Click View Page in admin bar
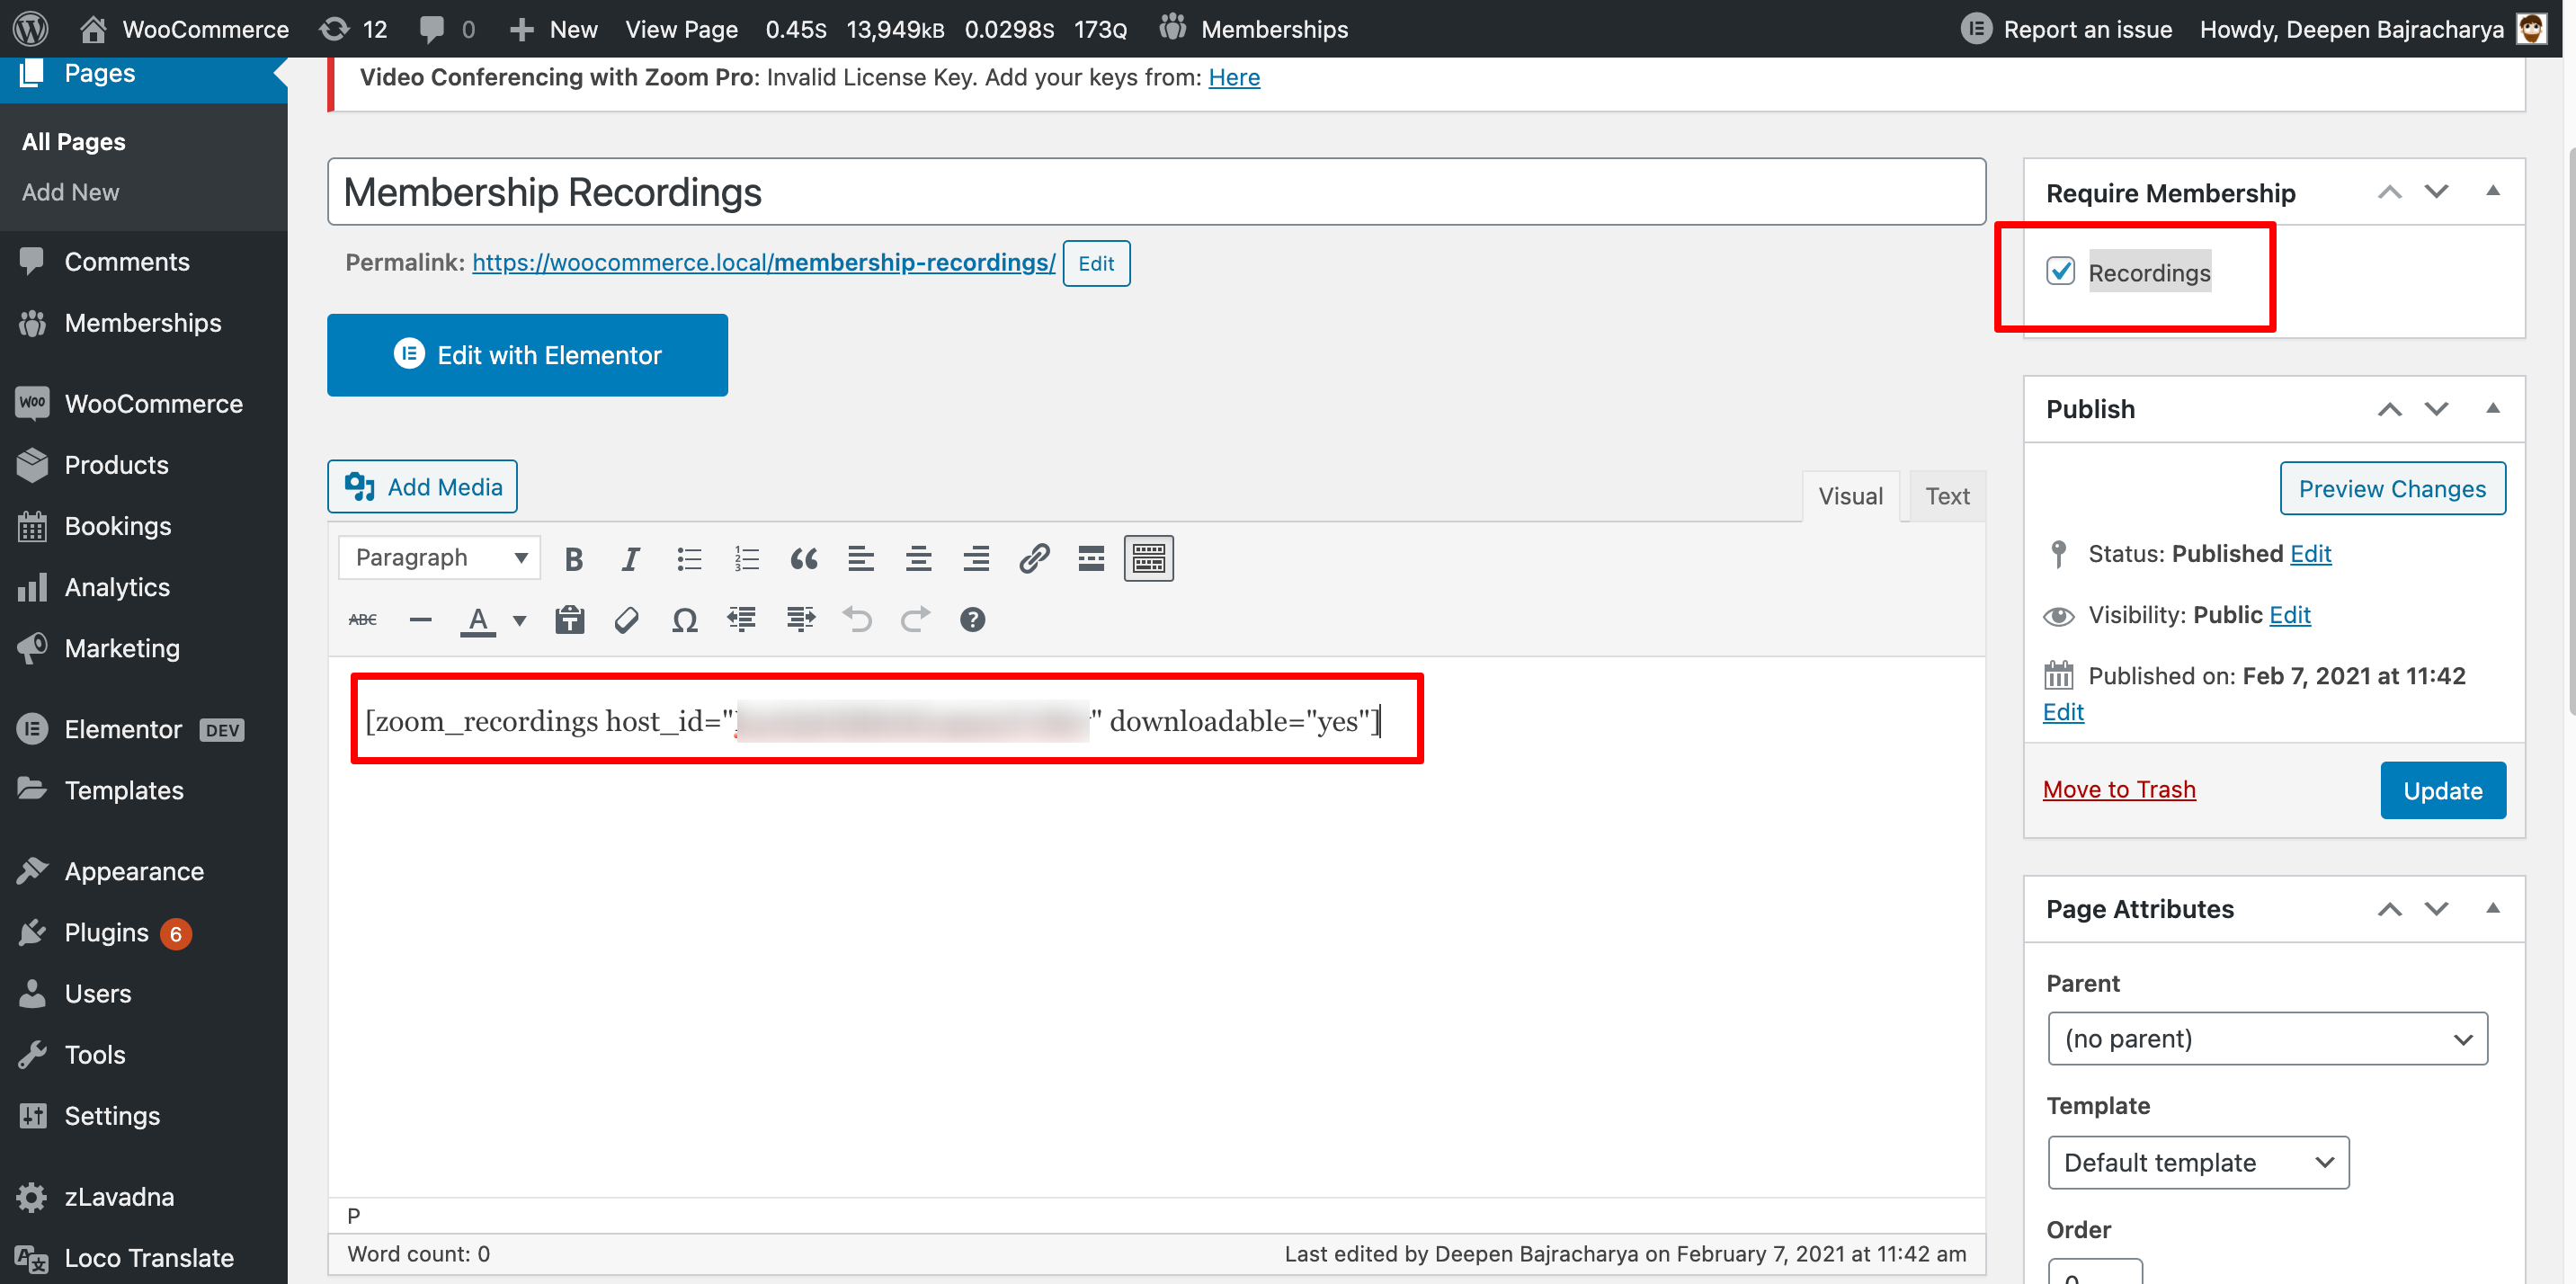Screen dimensions: 2576x1284 pyautogui.click(x=681, y=29)
